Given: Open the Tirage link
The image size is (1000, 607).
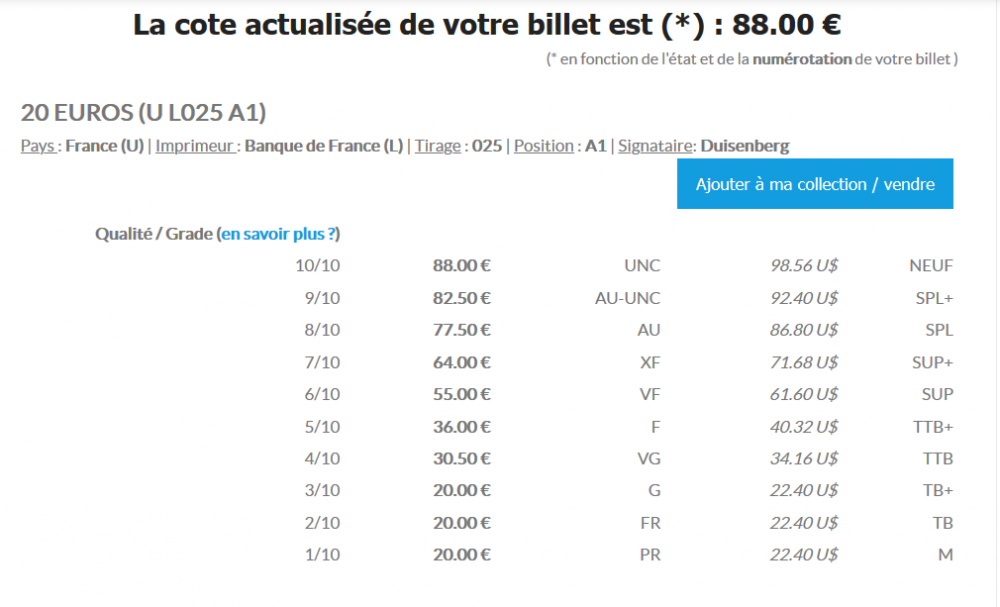Looking at the screenshot, I should (x=440, y=145).
